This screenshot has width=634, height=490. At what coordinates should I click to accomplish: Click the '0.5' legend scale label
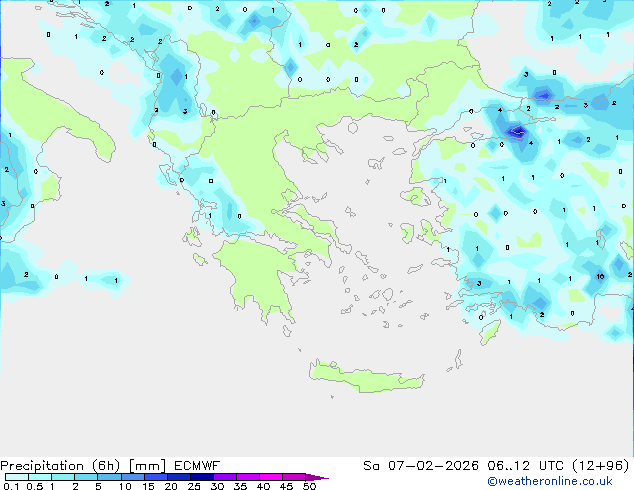coord(35,486)
